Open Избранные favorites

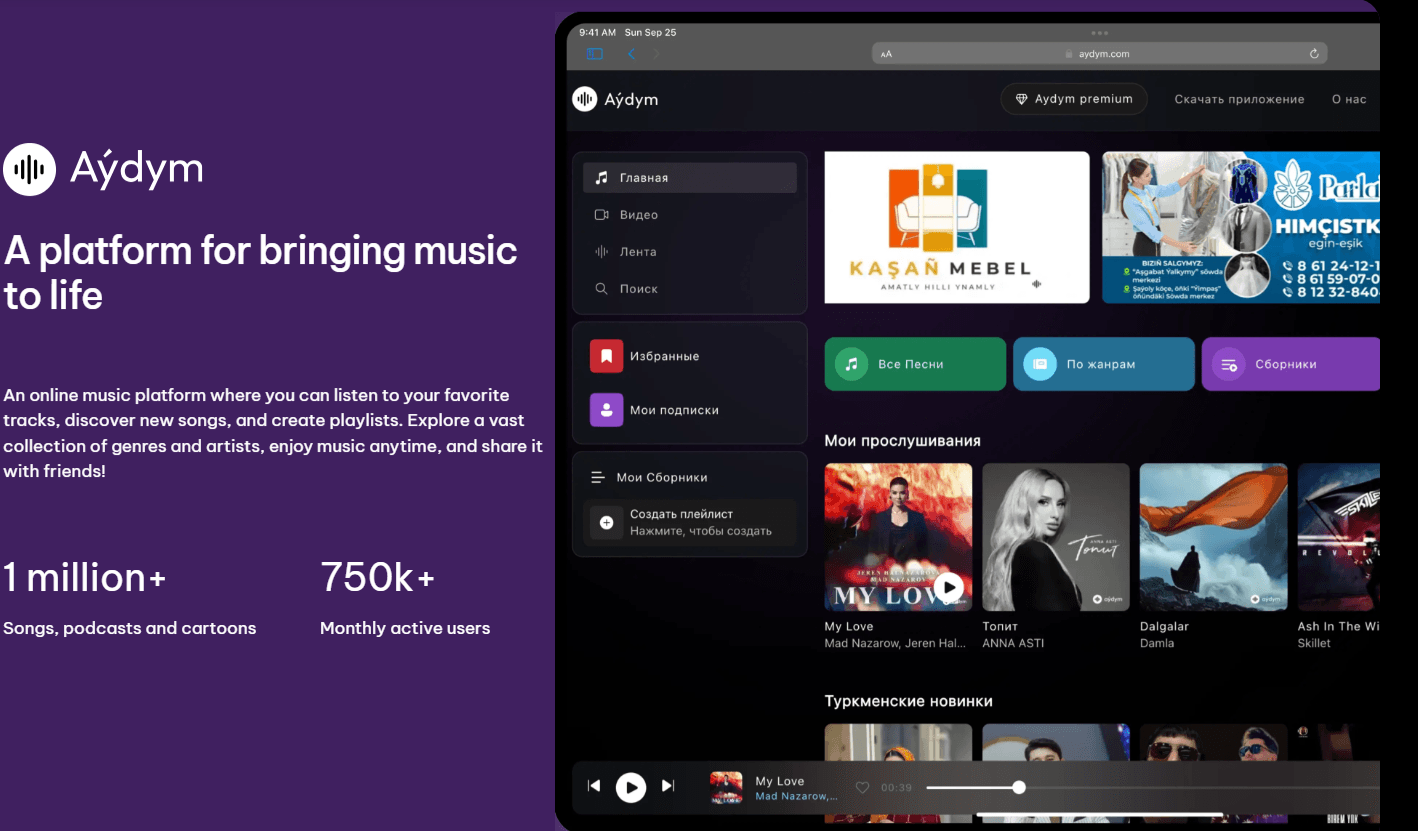tap(690, 356)
